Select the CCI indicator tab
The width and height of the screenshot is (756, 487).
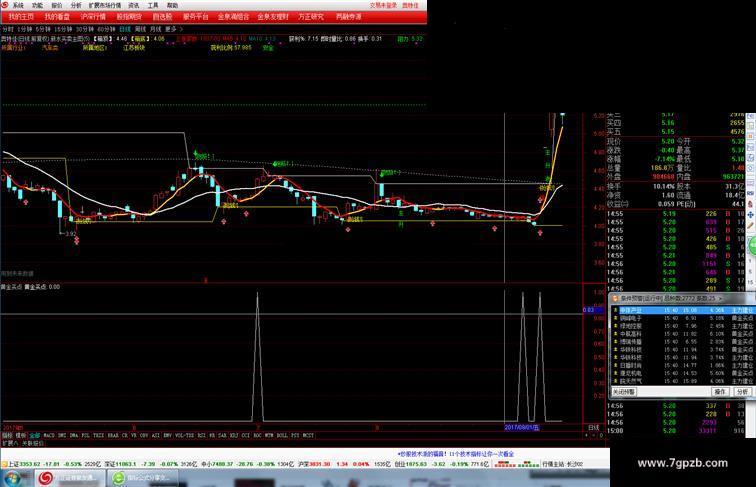coord(245,435)
